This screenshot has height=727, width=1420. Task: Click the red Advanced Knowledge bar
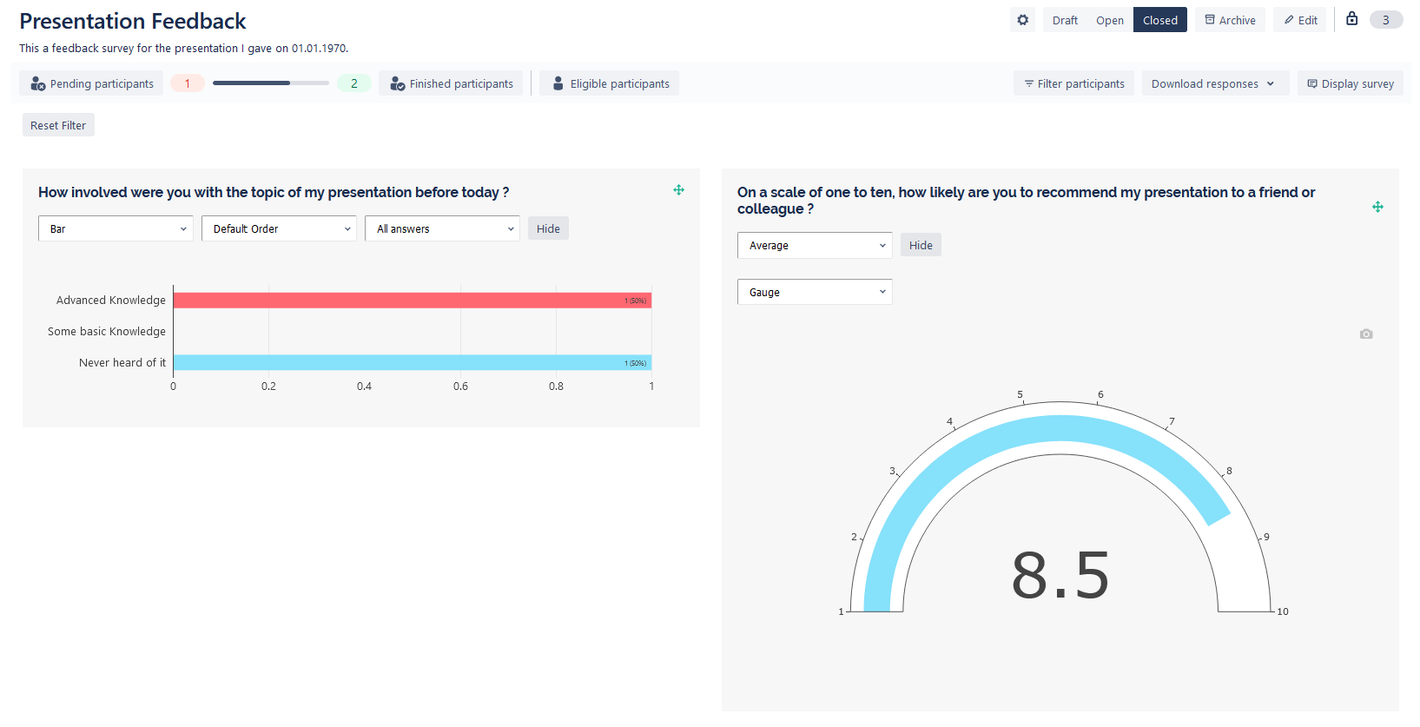412,300
